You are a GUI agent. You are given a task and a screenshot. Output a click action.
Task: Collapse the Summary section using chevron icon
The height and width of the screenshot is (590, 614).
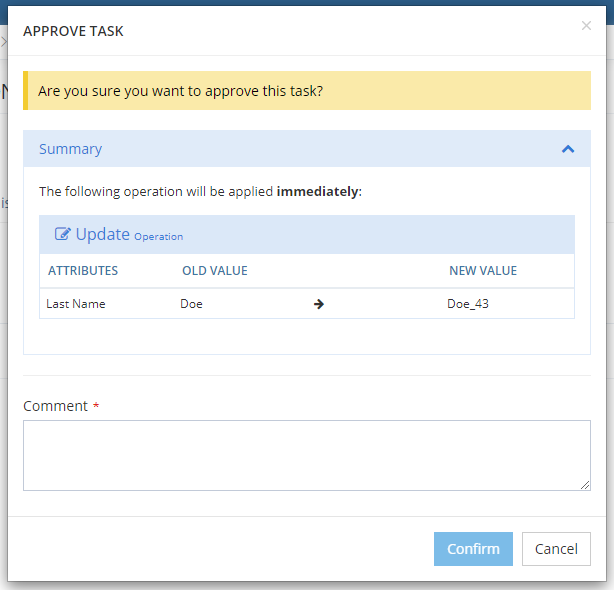coord(568,149)
